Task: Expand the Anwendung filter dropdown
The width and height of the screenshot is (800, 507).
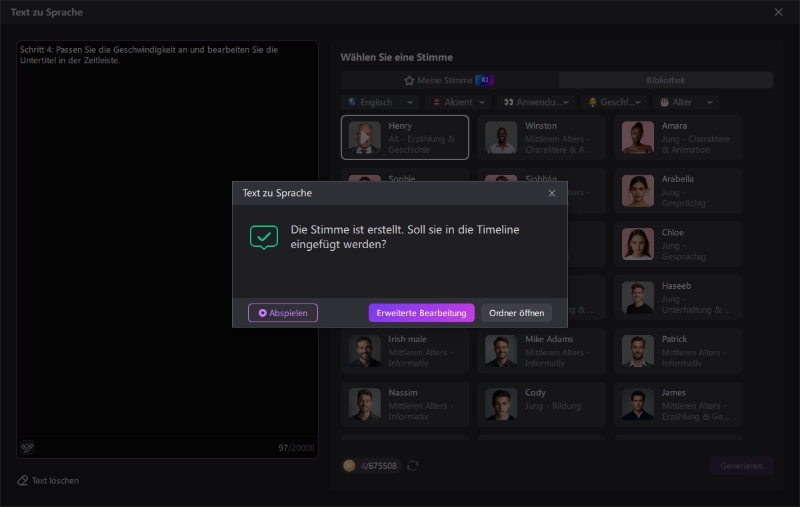Action: (537, 102)
